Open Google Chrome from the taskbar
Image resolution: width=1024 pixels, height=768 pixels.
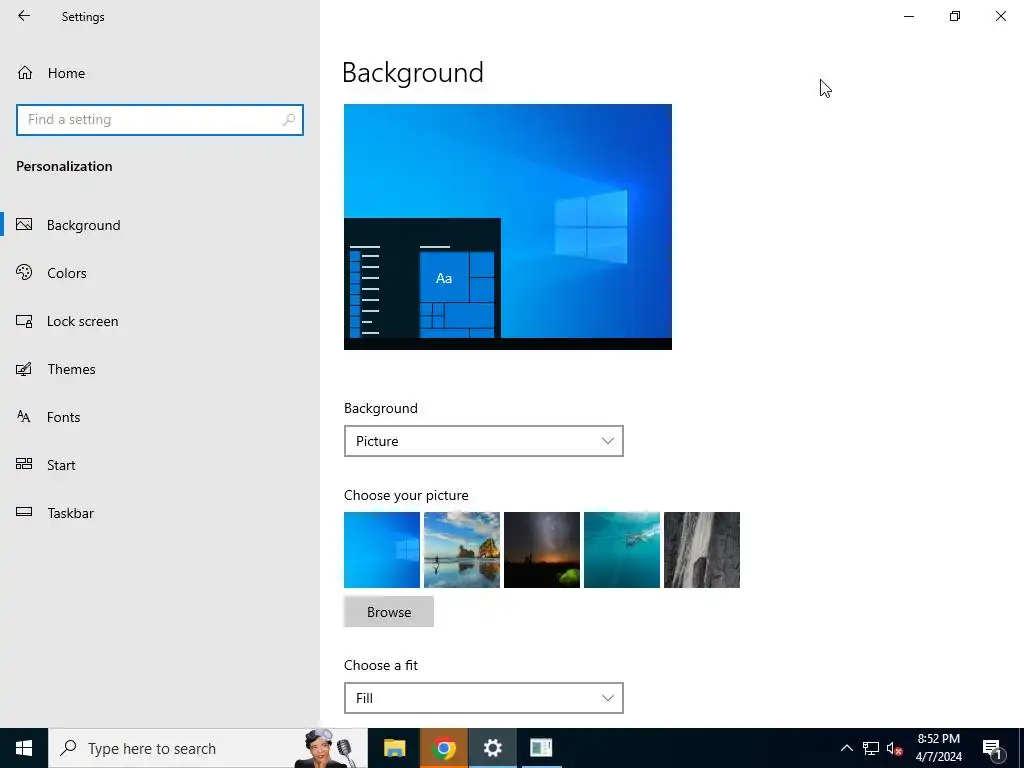tap(443, 748)
